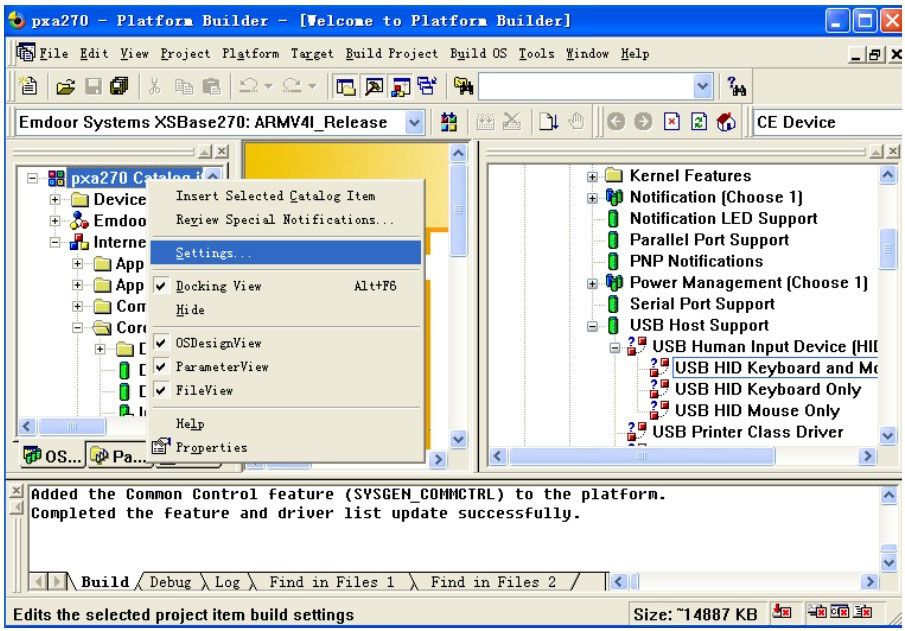Open the platform configuration dropdown
Screen dimensions: 905x631
coord(415,122)
